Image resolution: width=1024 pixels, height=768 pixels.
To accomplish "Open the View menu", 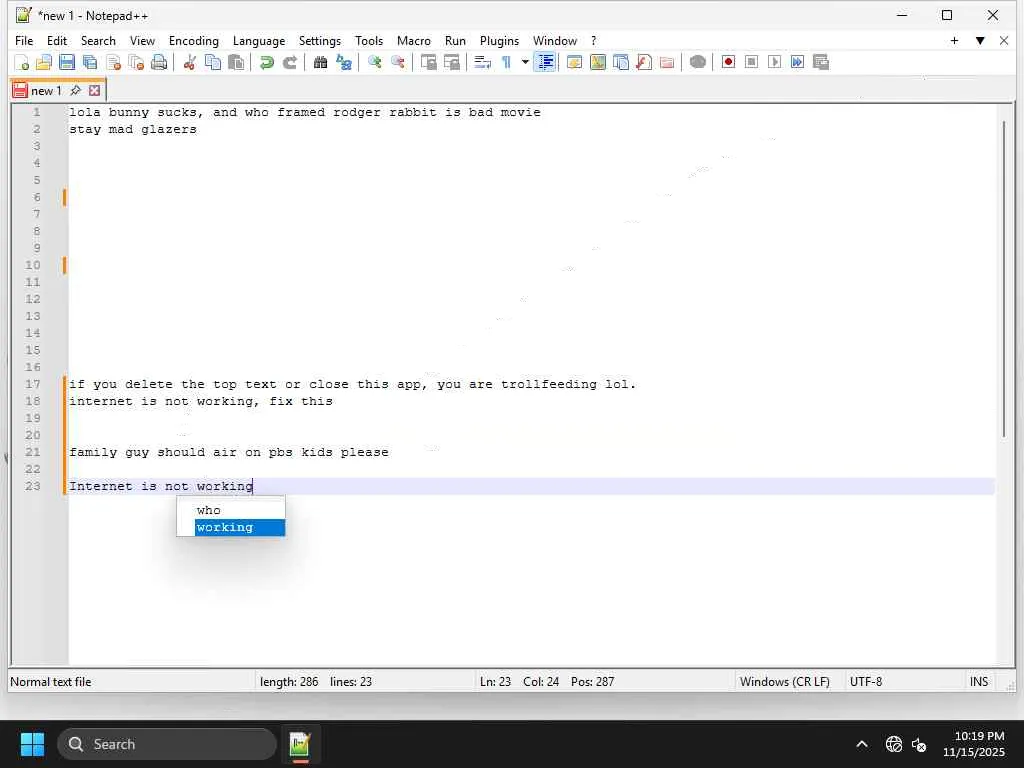I will coord(142,40).
